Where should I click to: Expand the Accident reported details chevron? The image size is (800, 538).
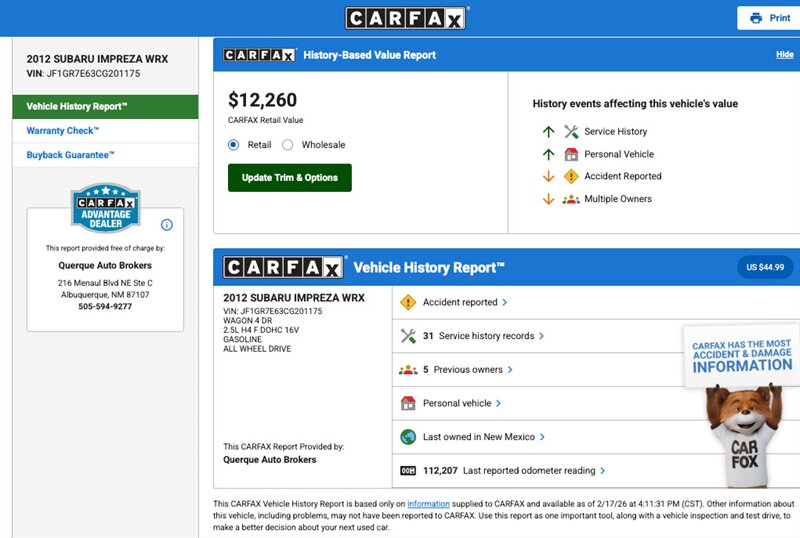point(505,302)
